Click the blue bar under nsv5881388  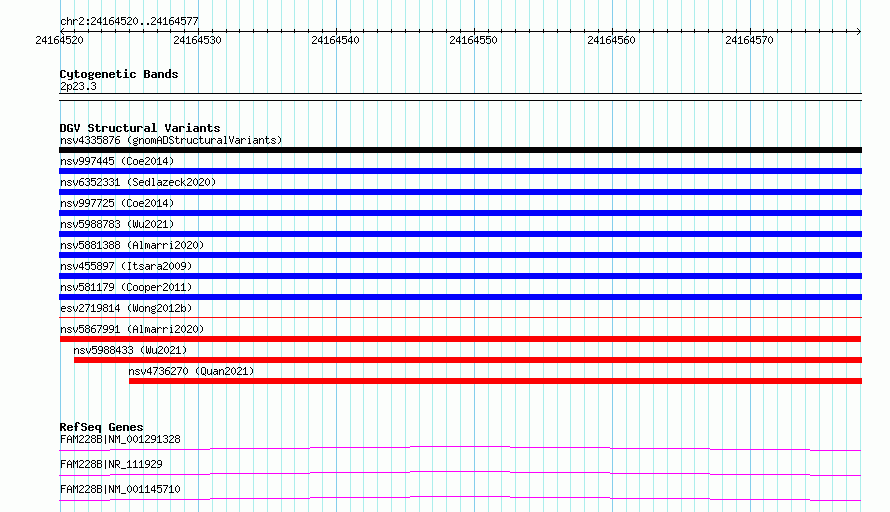460,255
